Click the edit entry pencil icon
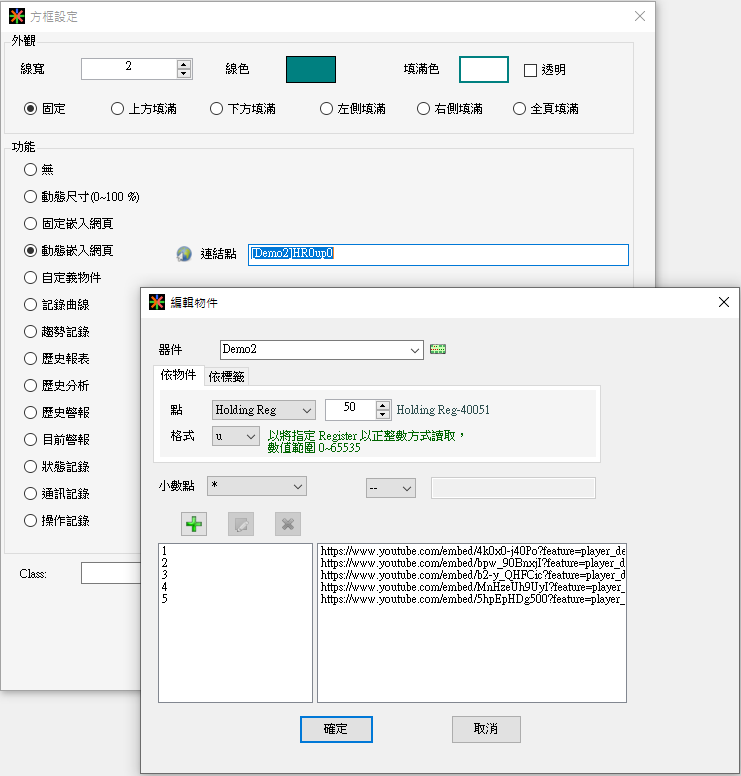The width and height of the screenshot is (741, 776). pyautogui.click(x=241, y=524)
